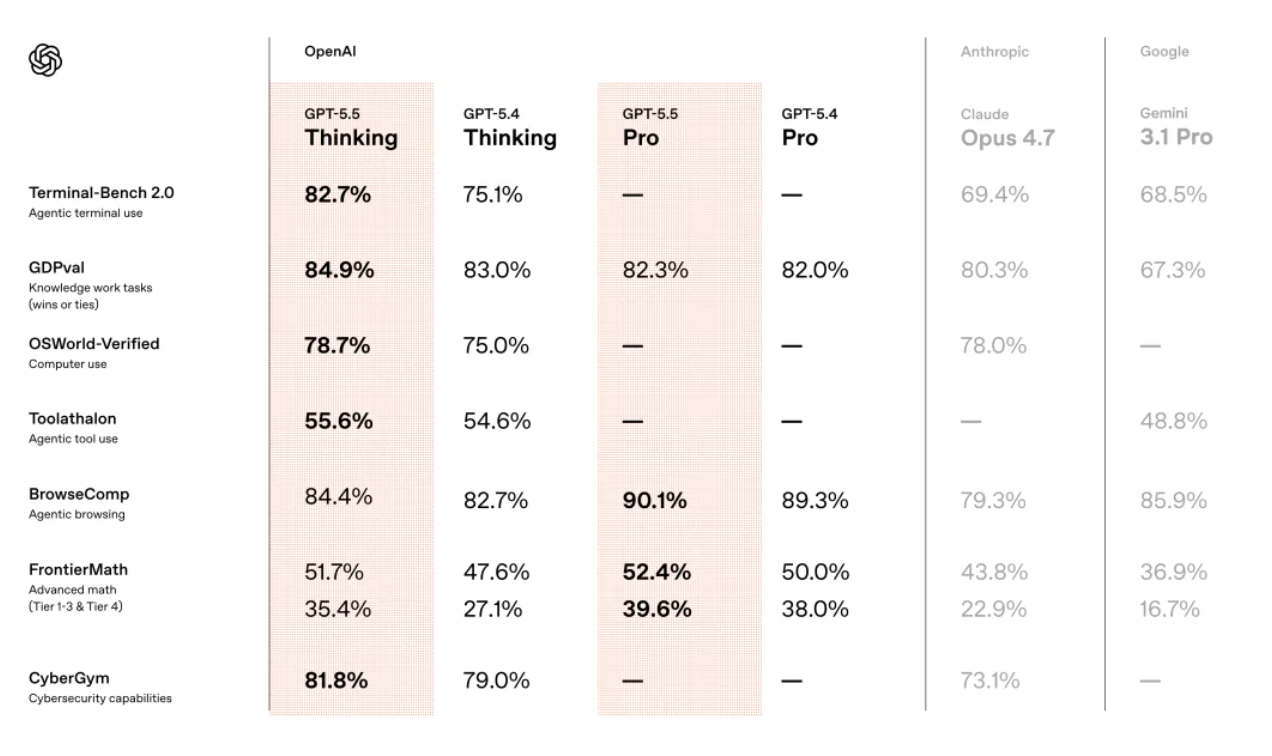Click the Anthropic vendor label
The width and height of the screenshot is (1272, 756).
(x=994, y=52)
